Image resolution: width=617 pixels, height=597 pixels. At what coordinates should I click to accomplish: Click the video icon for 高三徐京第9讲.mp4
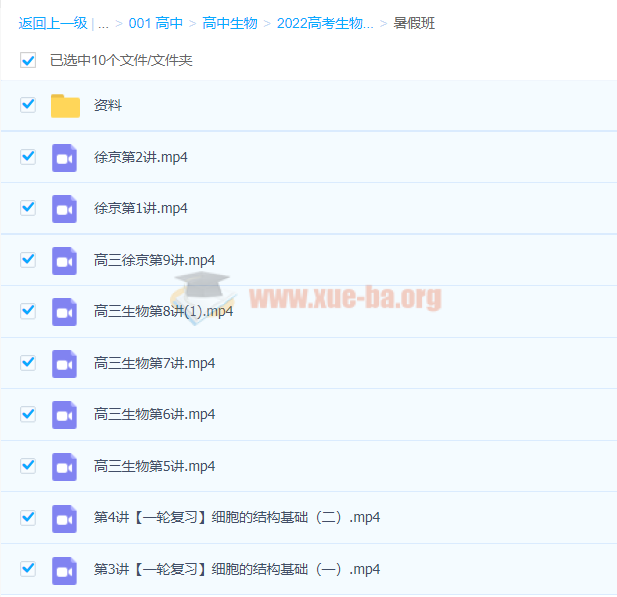[65, 260]
